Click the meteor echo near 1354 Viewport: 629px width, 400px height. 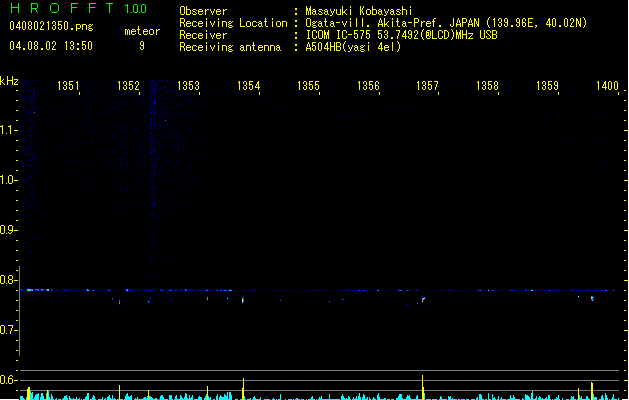(x=243, y=300)
